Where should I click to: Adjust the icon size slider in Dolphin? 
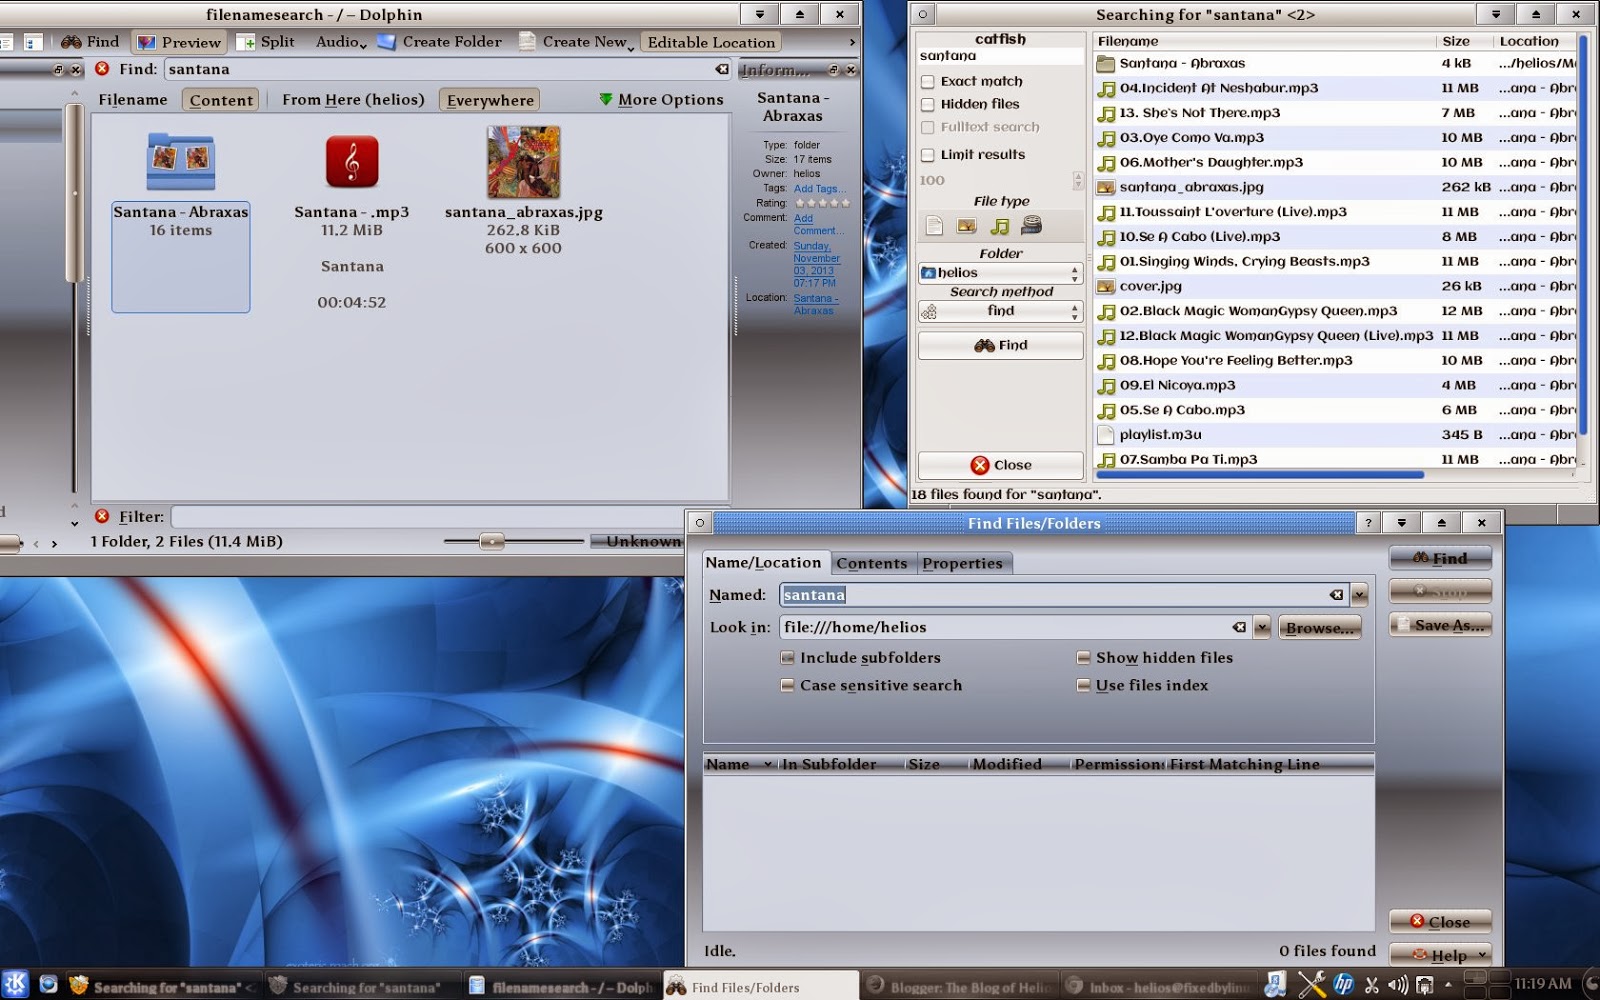click(x=490, y=541)
